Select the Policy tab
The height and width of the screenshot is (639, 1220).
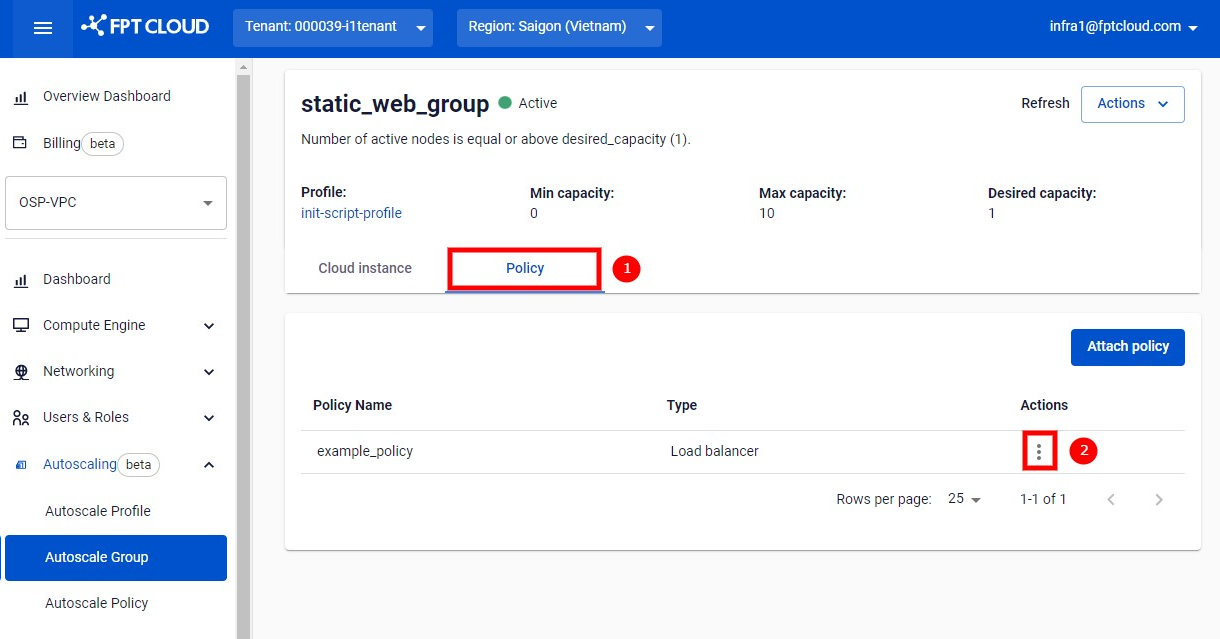click(525, 268)
